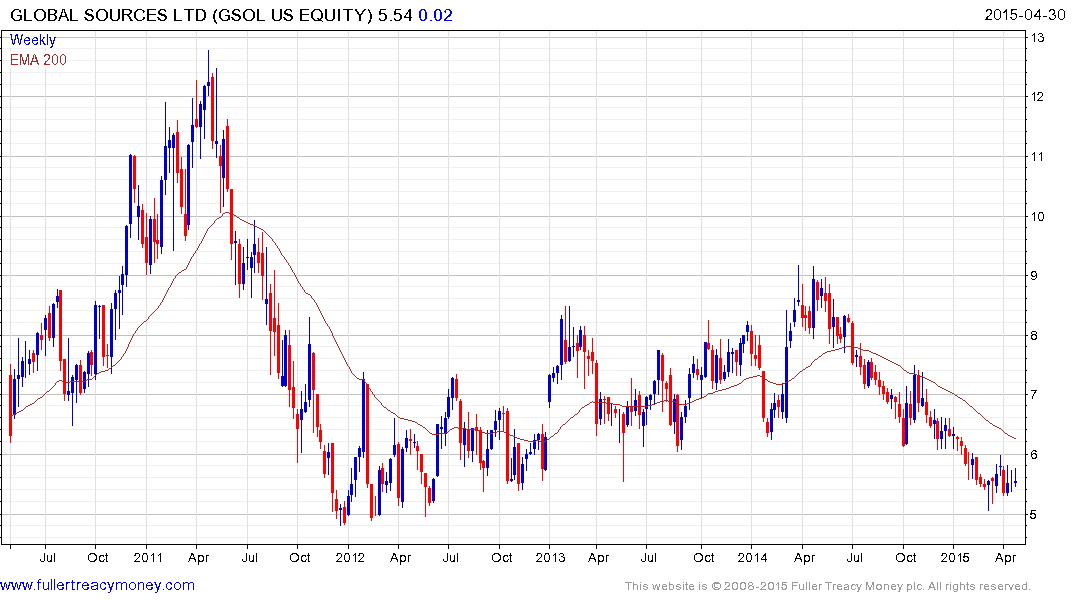The image size is (1075, 600).
Task: Click the 2013 x-axis label
Action: [x=551, y=557]
